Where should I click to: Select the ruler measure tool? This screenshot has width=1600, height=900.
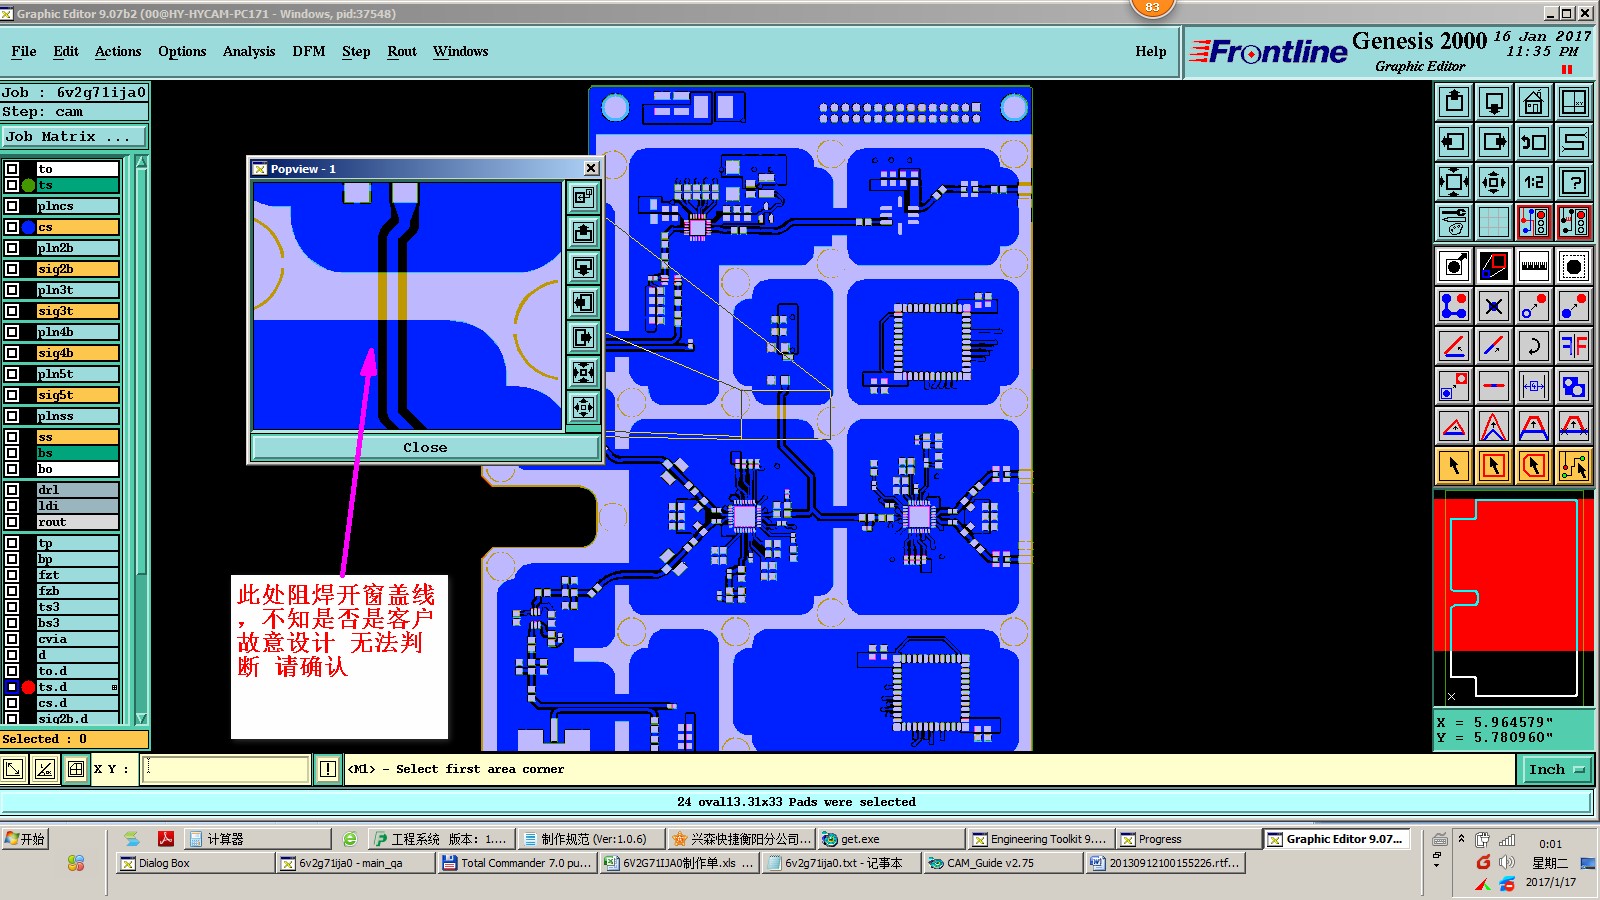(x=1533, y=266)
